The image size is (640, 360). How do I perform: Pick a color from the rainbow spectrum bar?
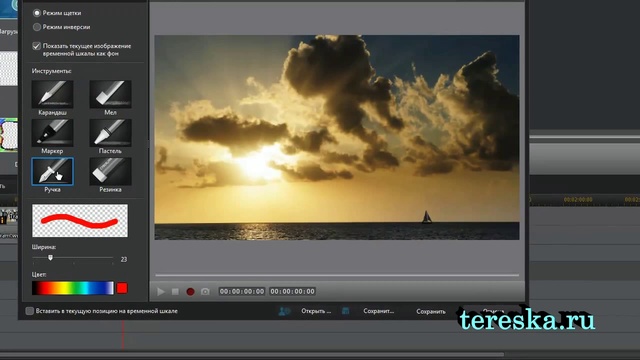[x=73, y=288]
